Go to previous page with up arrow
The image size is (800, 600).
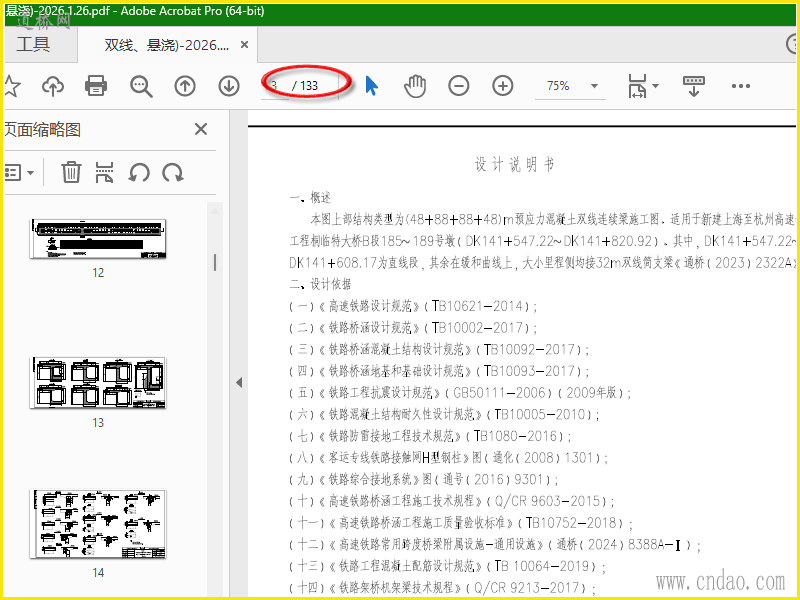(x=185, y=86)
